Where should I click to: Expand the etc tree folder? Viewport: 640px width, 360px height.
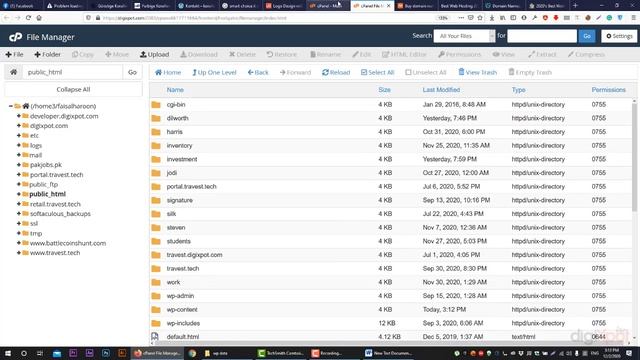[19, 136]
